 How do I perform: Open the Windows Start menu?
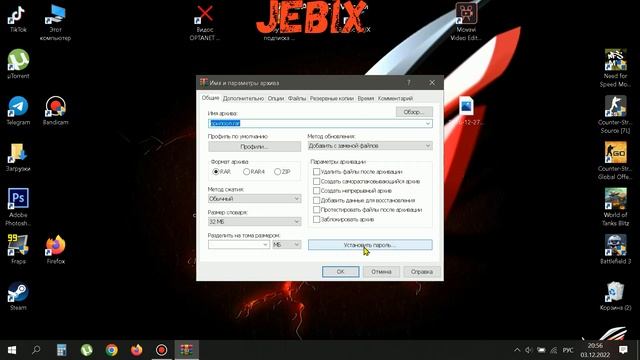tap(12, 350)
